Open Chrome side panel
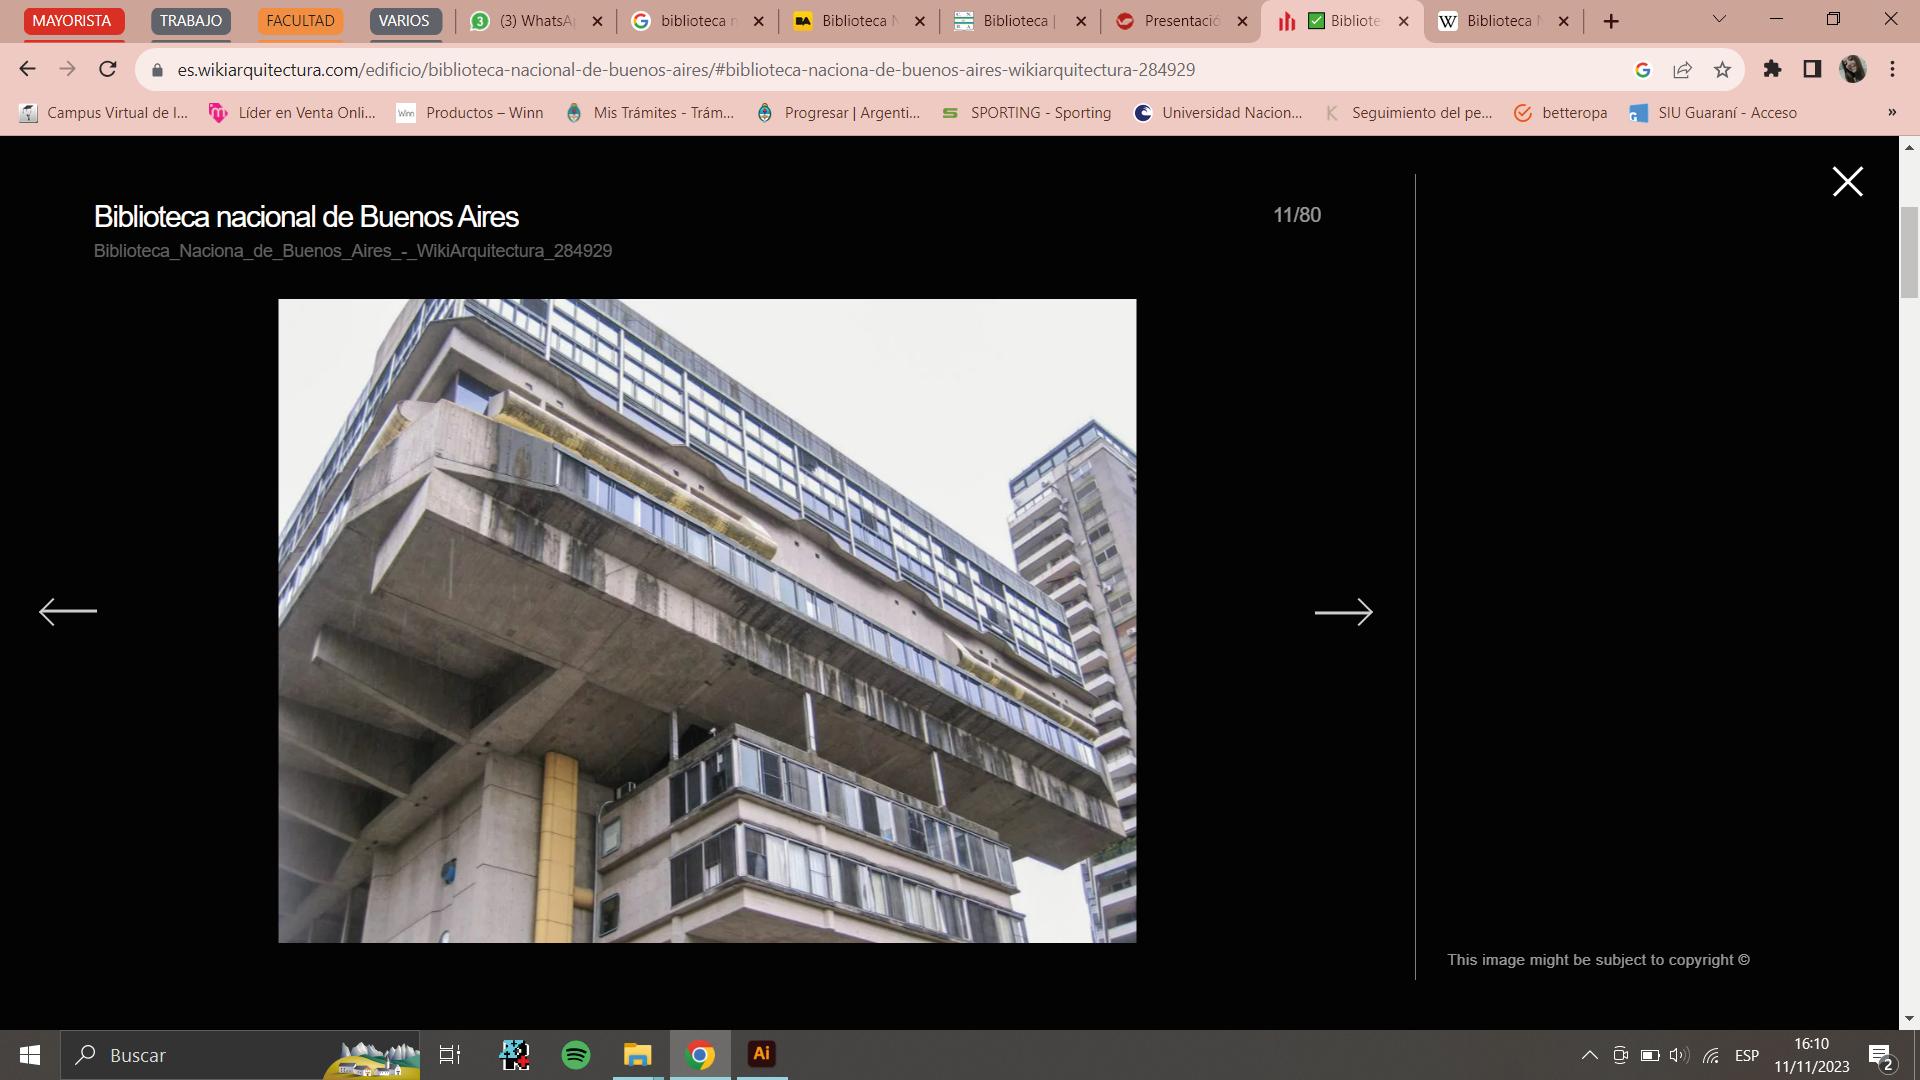 [x=1812, y=69]
